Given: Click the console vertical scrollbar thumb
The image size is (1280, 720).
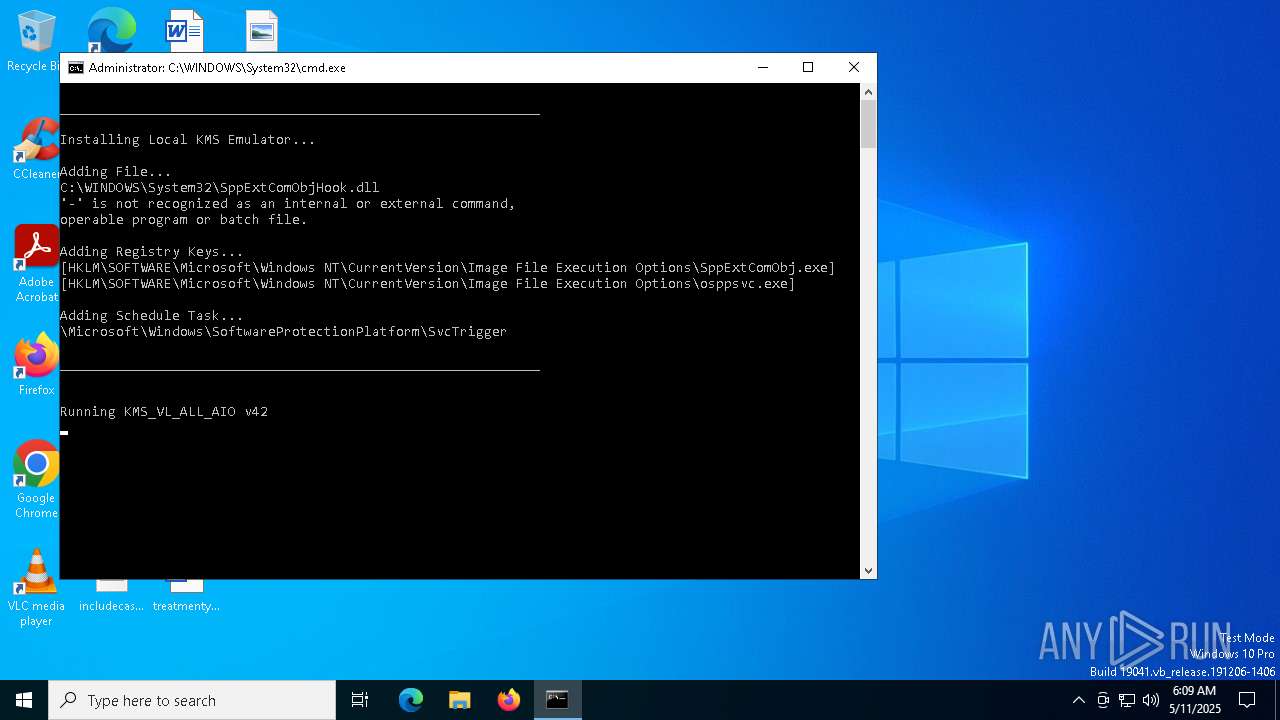Looking at the screenshot, I should click(868, 124).
